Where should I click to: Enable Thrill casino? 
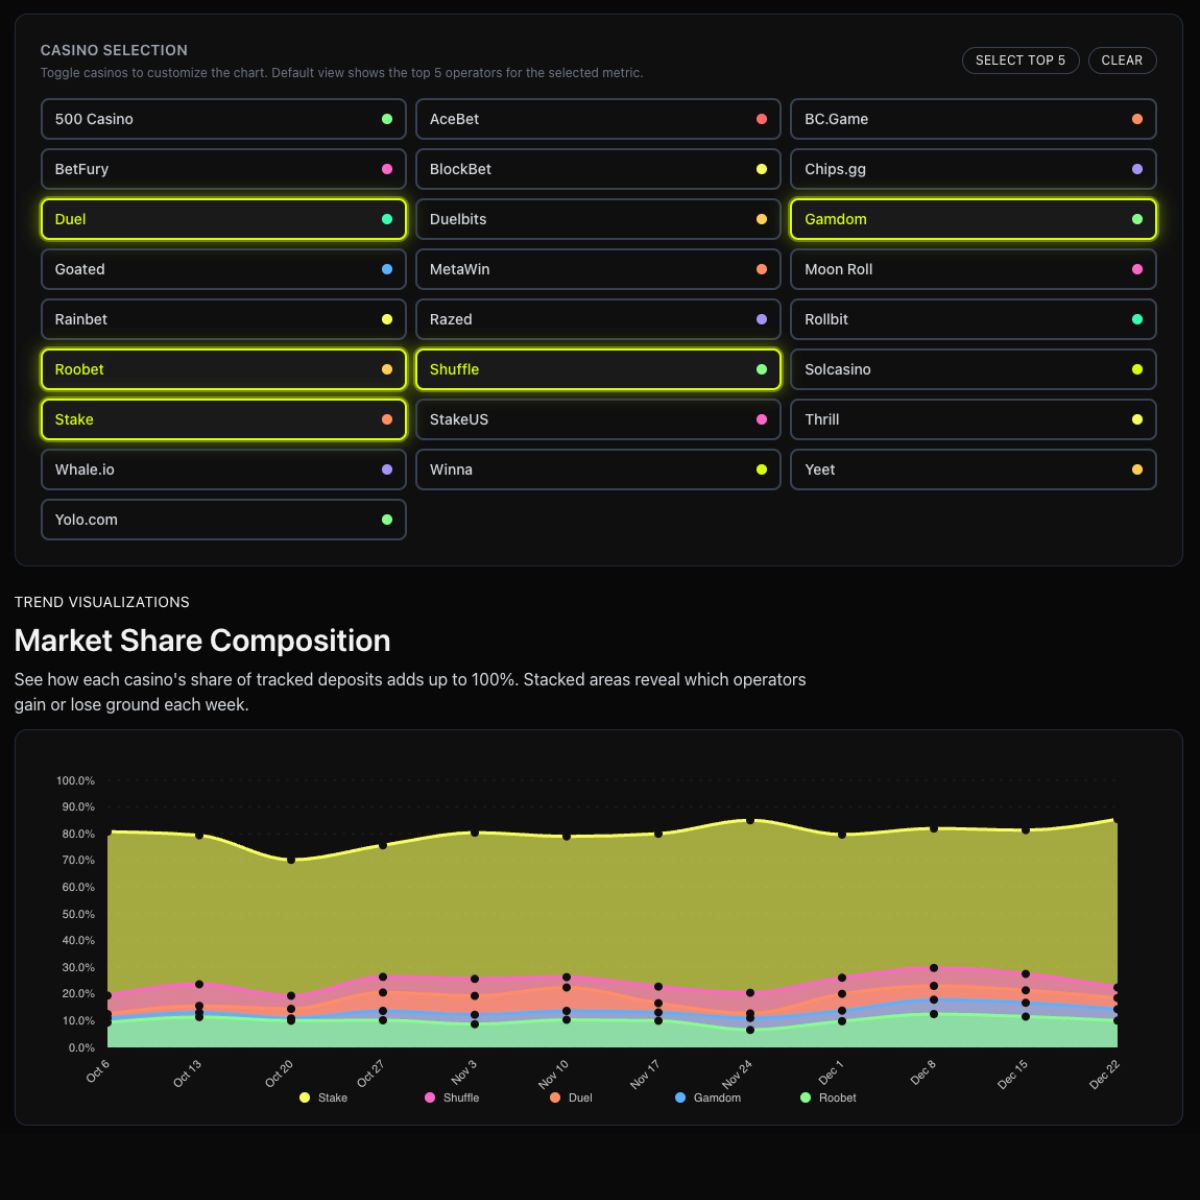[x=973, y=419]
